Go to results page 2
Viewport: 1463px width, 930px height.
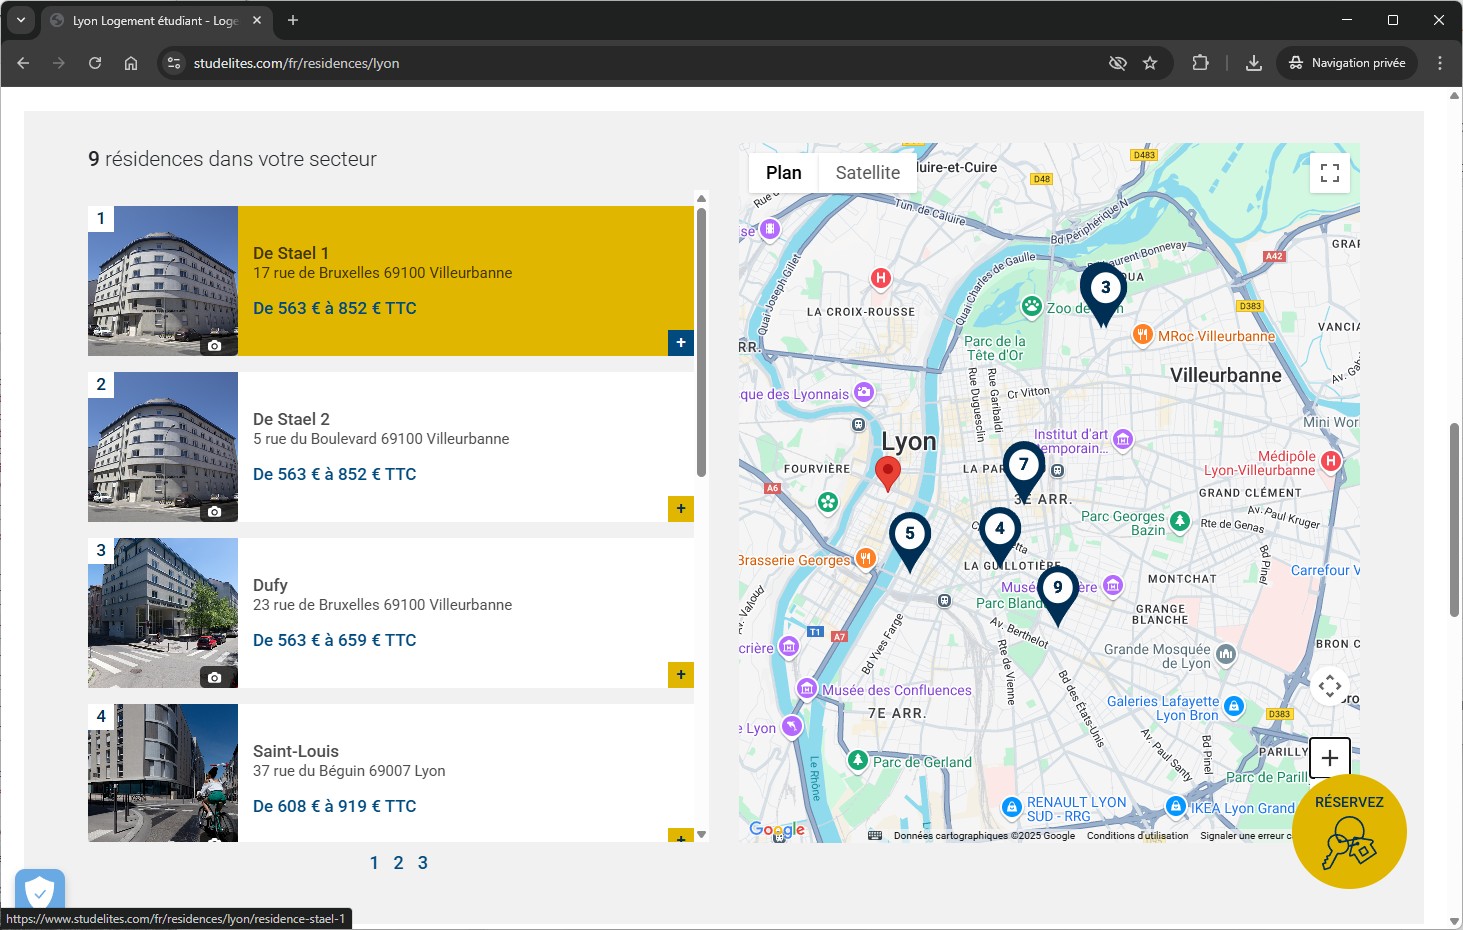pos(398,863)
